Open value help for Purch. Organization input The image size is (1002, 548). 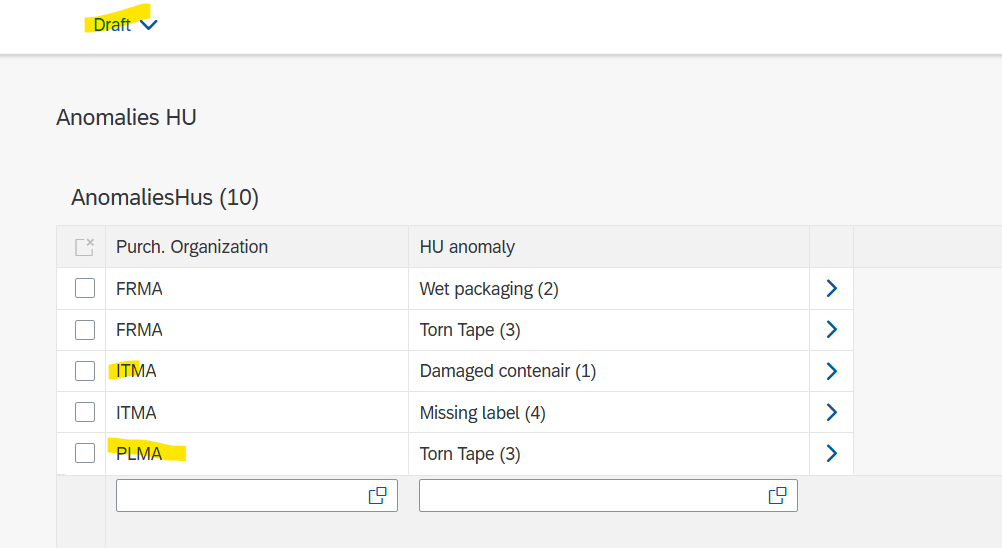tap(378, 496)
